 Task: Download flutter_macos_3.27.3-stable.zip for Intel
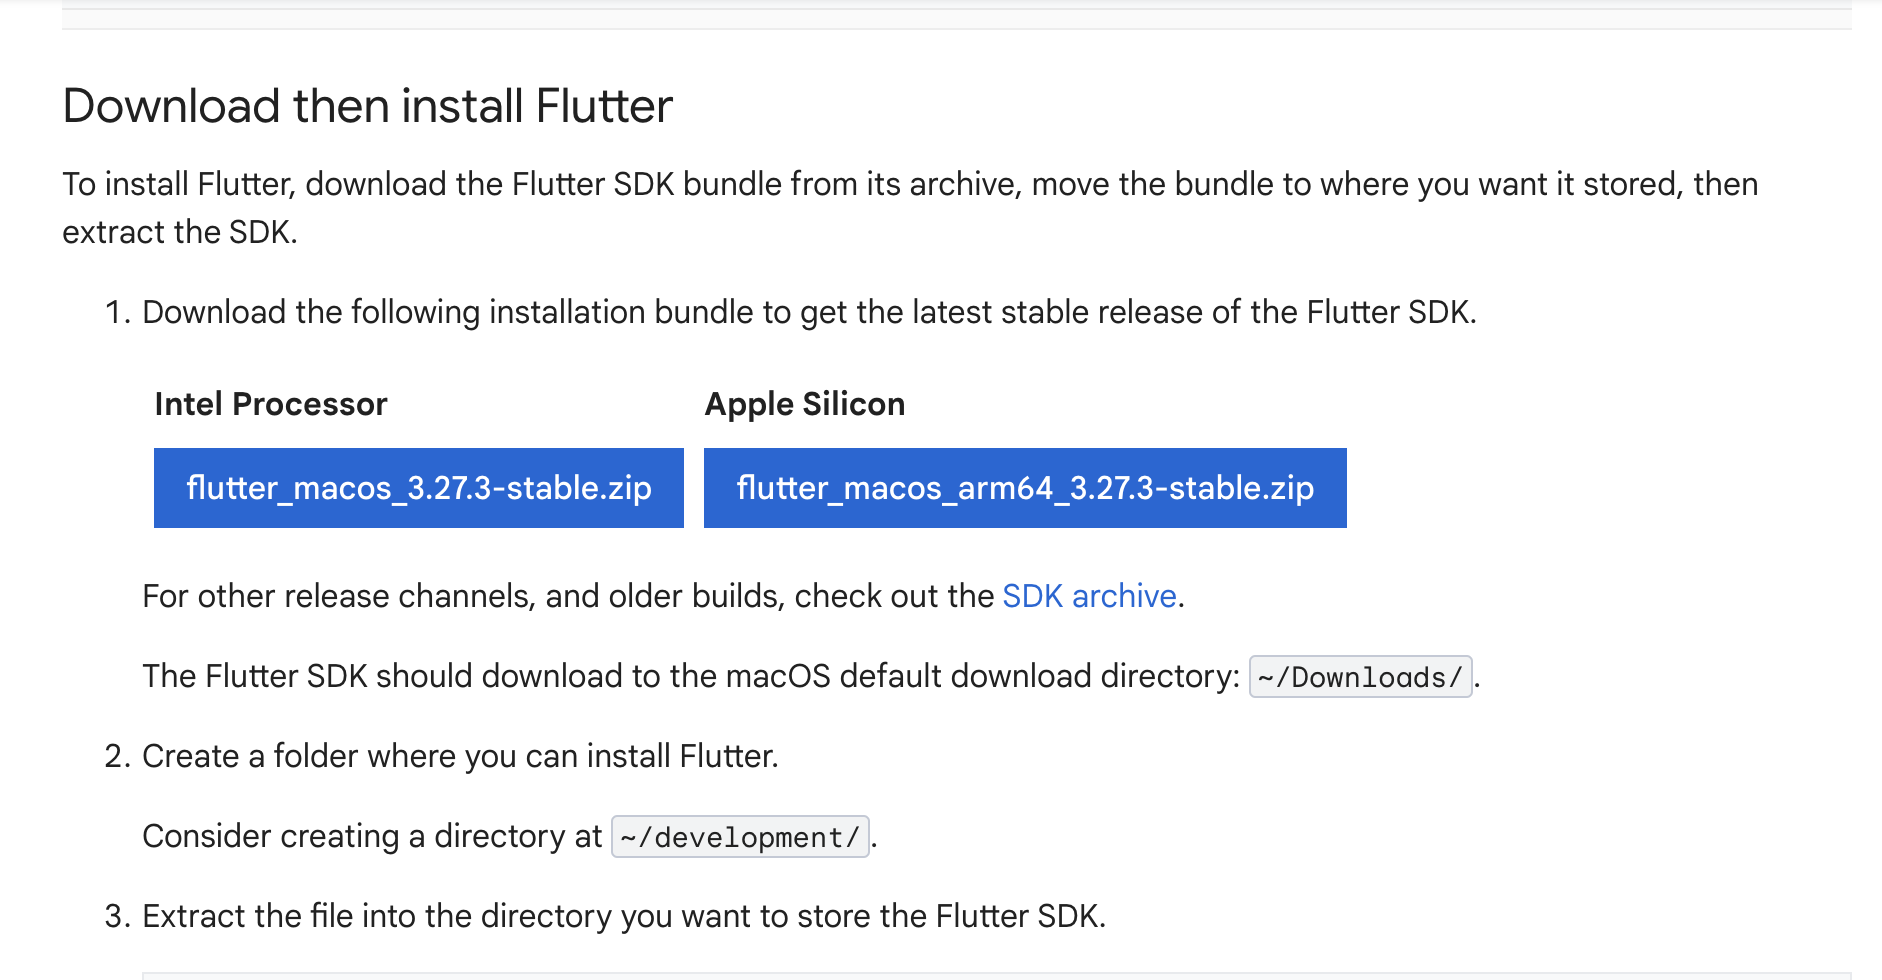pos(418,488)
